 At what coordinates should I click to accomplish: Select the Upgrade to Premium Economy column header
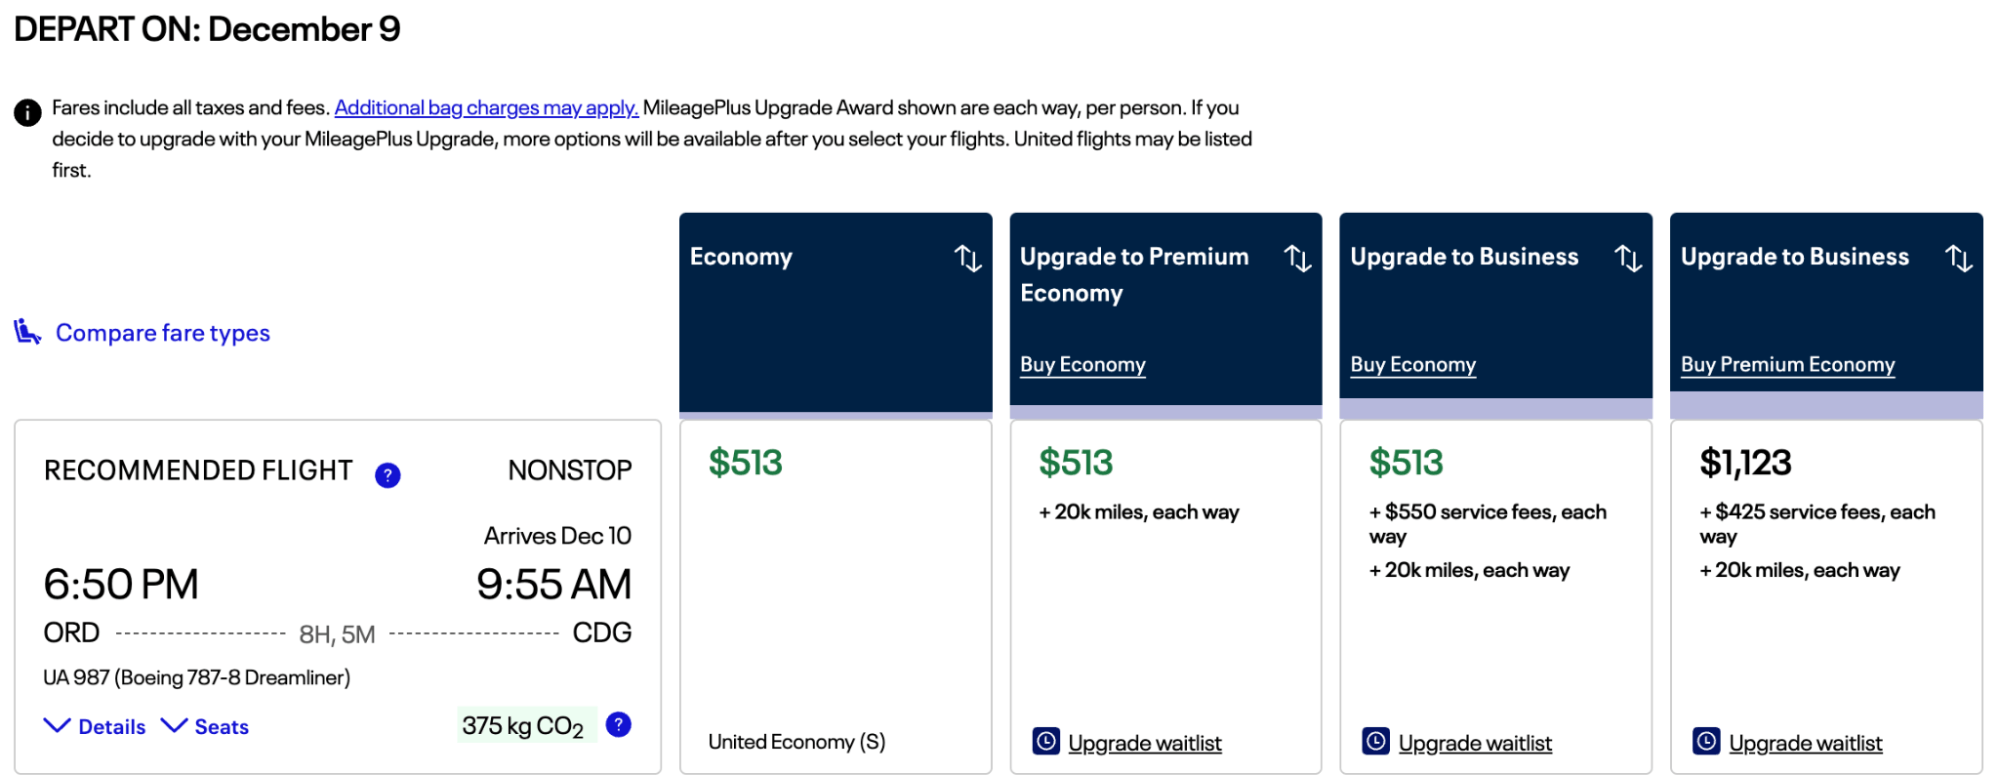1134,275
